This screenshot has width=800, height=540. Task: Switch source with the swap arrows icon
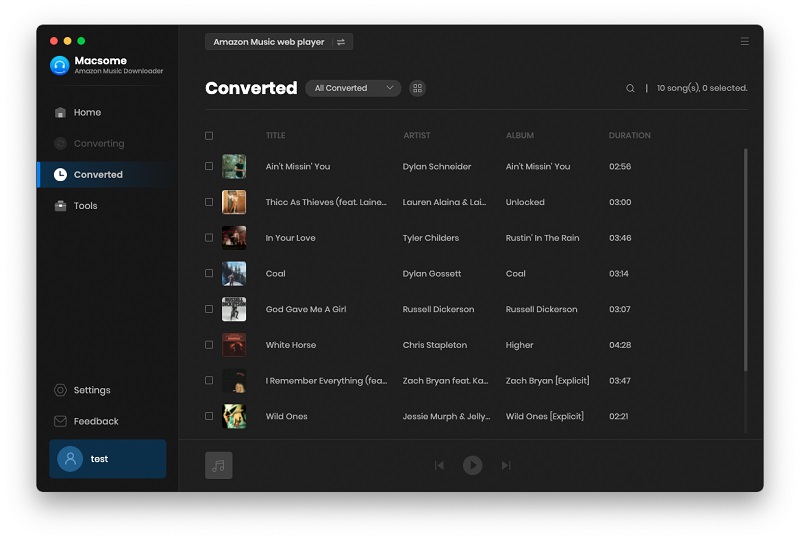[x=341, y=42]
